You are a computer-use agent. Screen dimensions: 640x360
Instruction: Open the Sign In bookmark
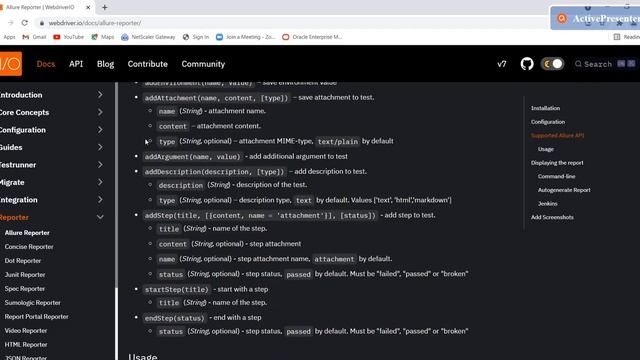(x=196, y=37)
